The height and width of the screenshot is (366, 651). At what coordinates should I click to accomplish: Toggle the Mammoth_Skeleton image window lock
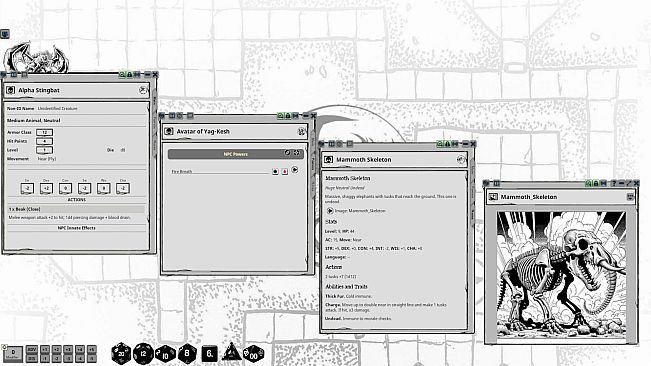pos(596,183)
